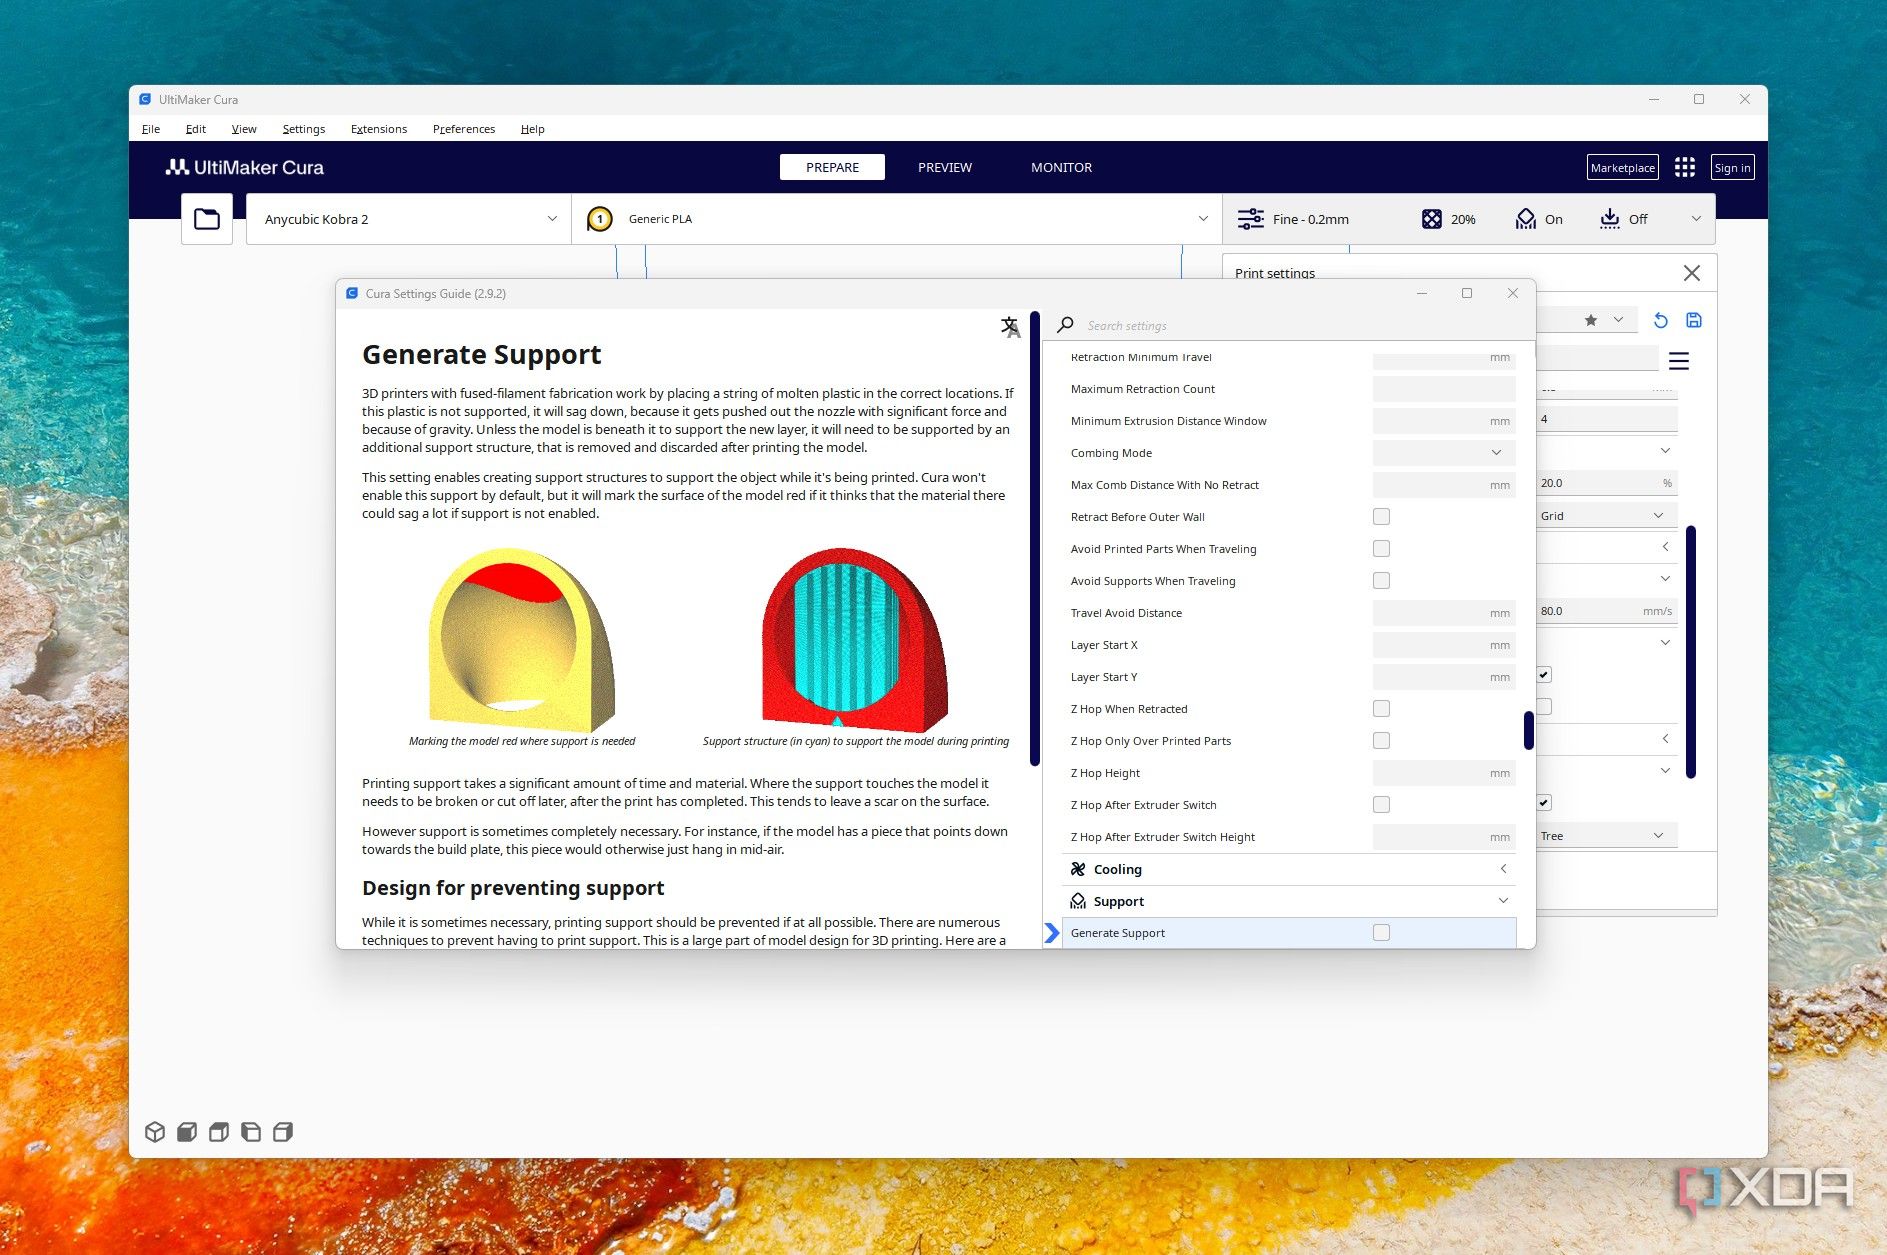1887x1255 pixels.
Task: Select the 3D perspective view cube icon
Action: coord(155,1131)
